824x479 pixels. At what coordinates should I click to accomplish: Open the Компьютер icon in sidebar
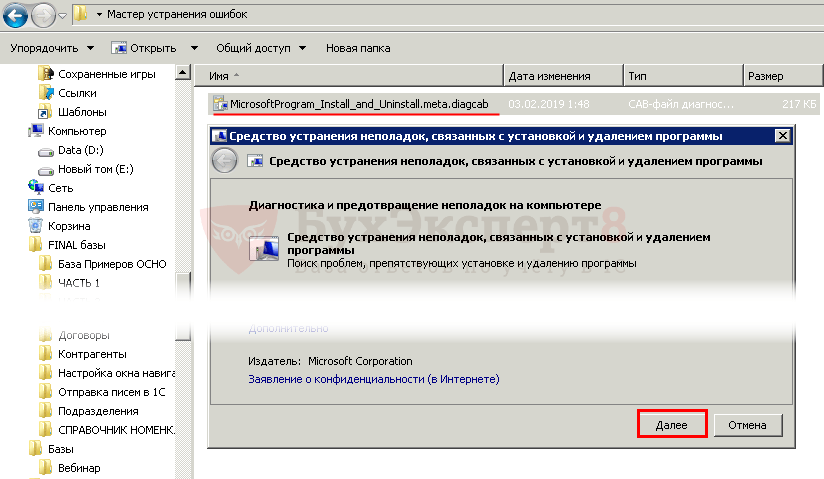tap(37, 131)
